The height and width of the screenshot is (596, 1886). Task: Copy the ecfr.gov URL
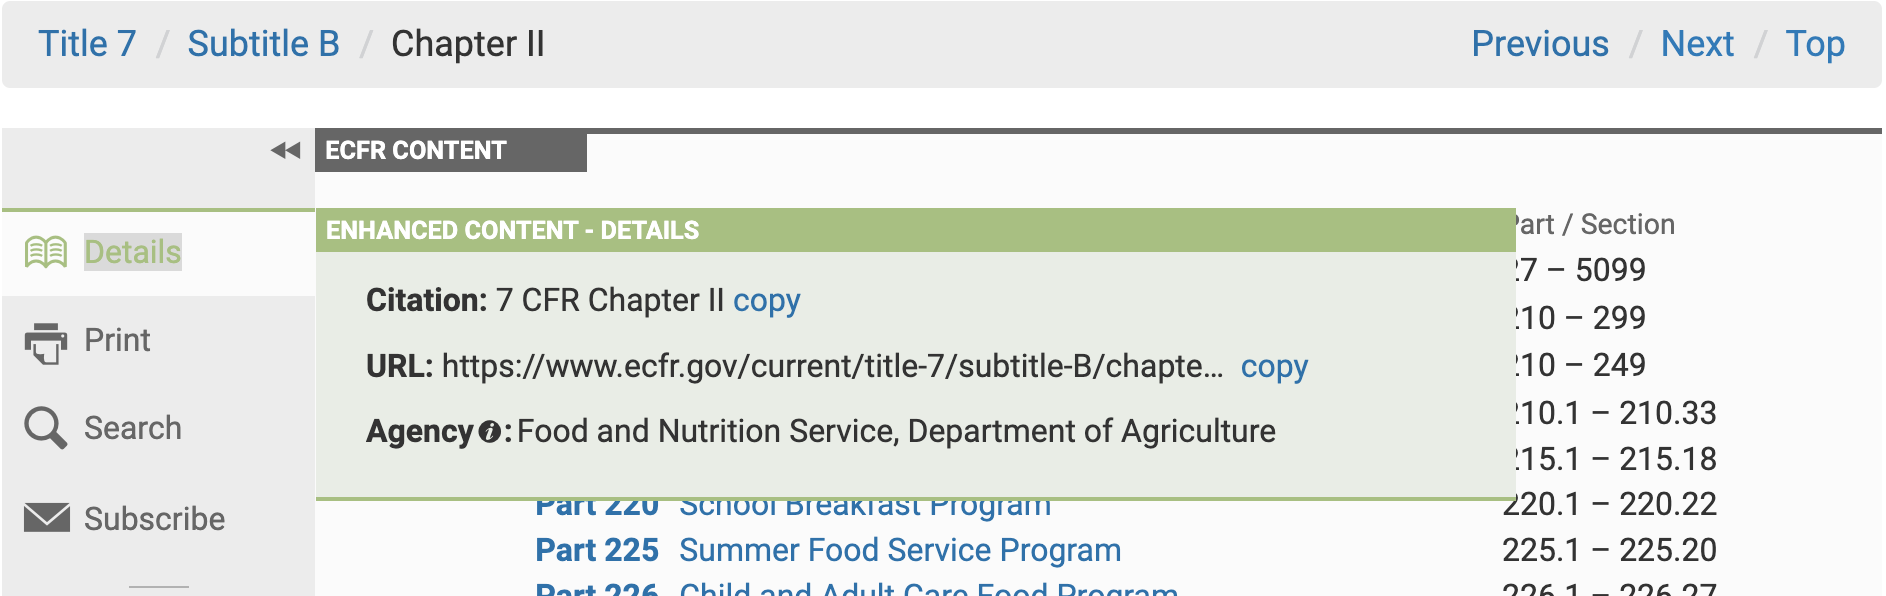point(1274,367)
